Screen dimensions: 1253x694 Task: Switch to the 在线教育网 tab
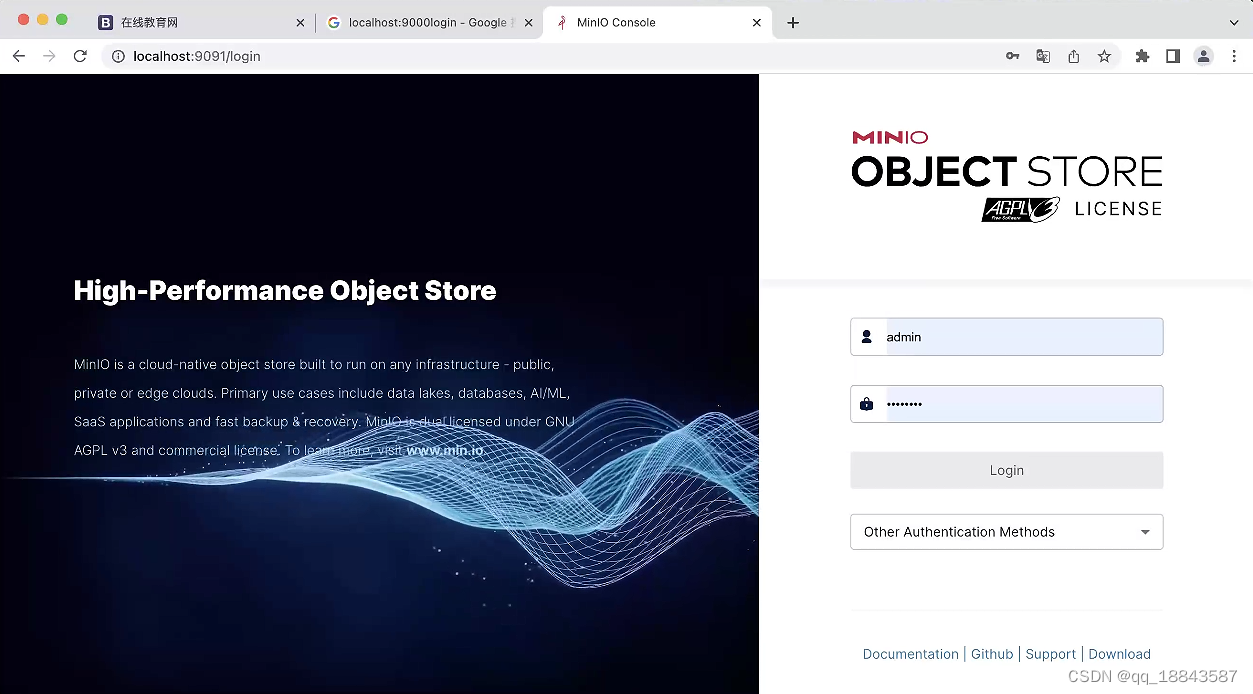[x=200, y=22]
